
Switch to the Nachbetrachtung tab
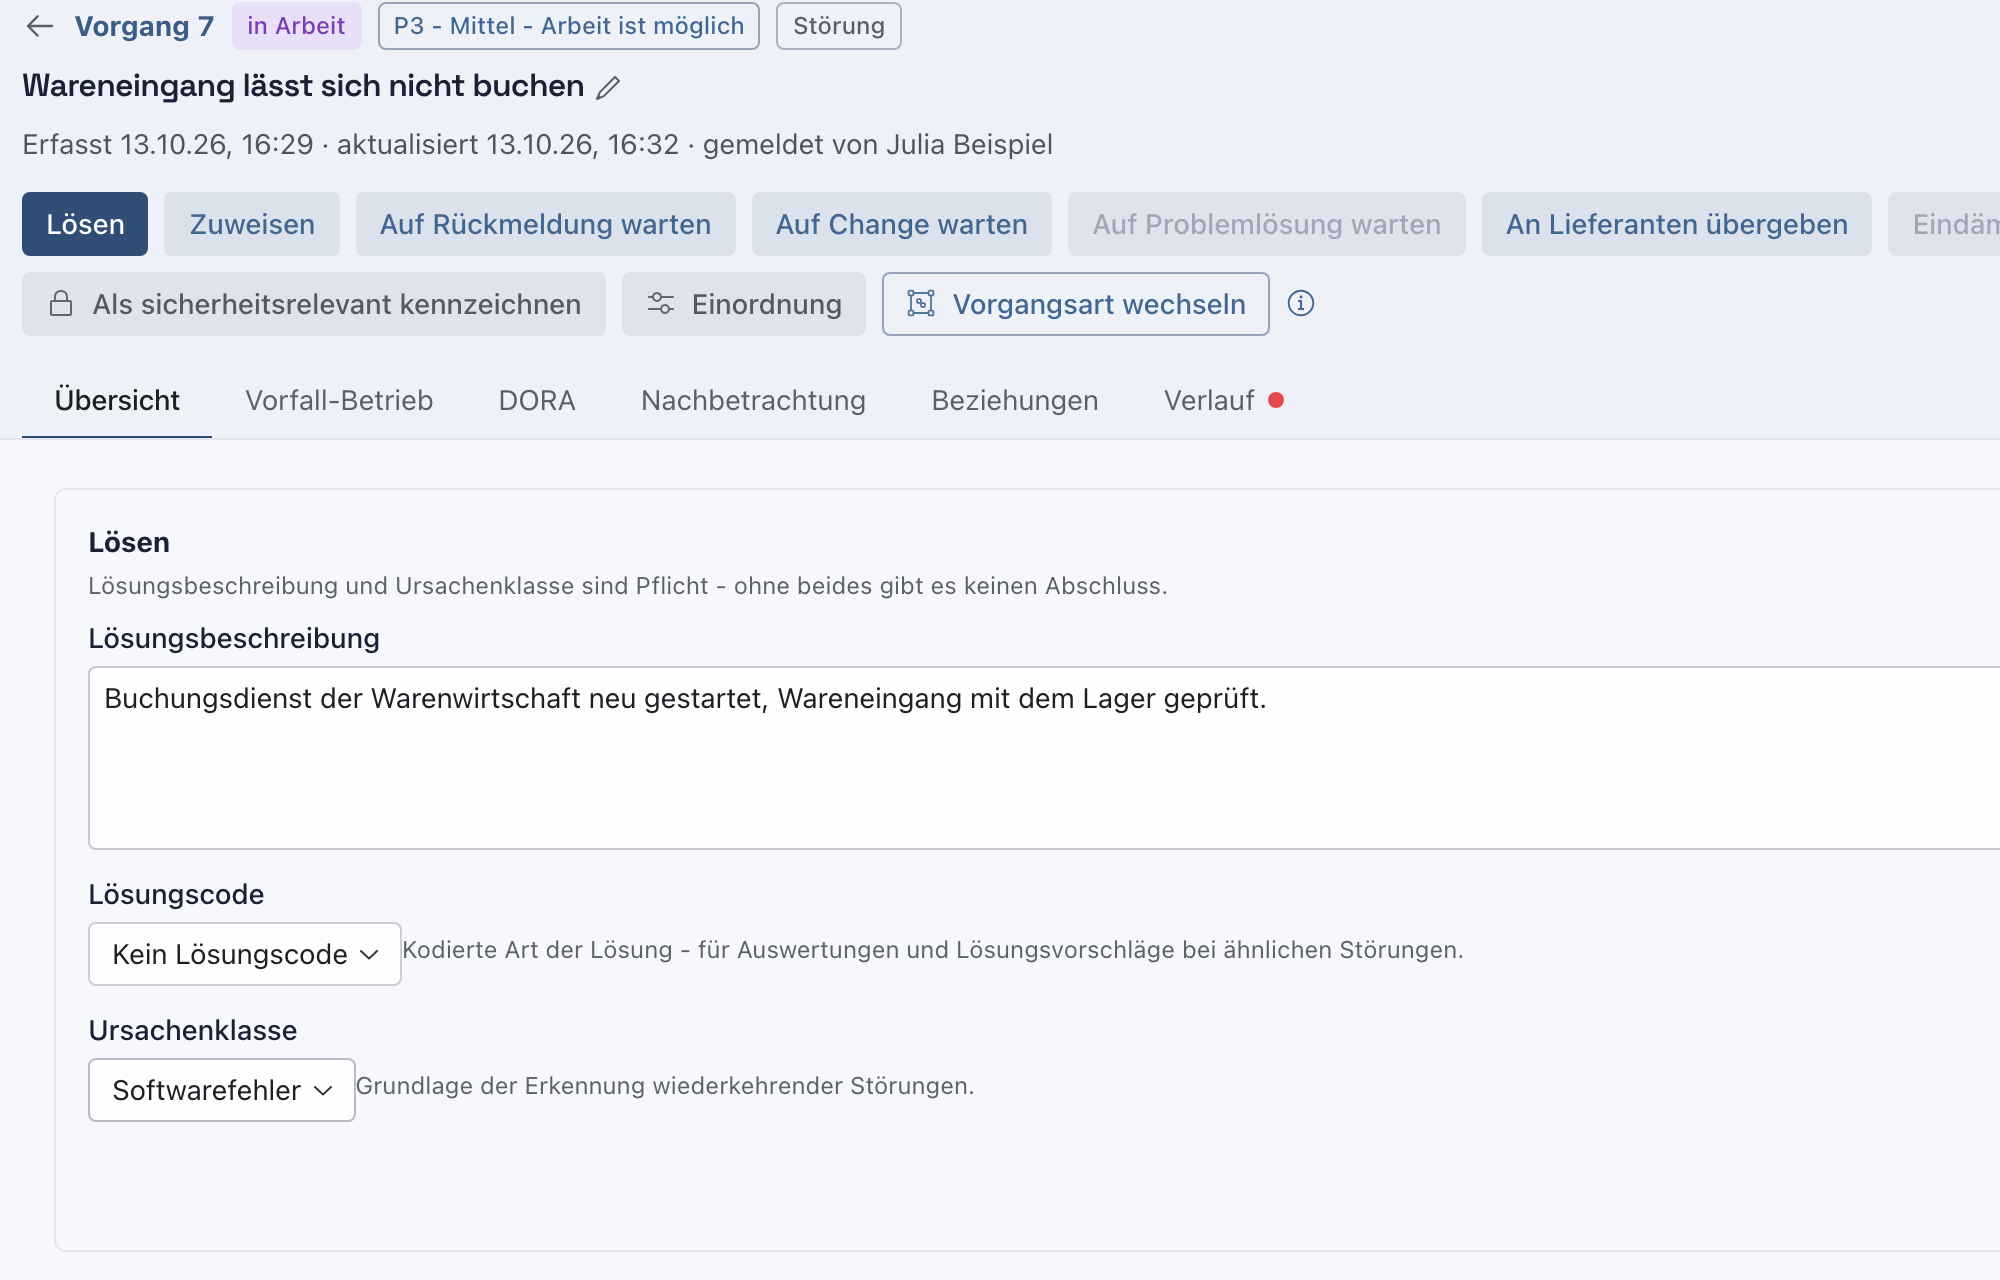(x=753, y=400)
